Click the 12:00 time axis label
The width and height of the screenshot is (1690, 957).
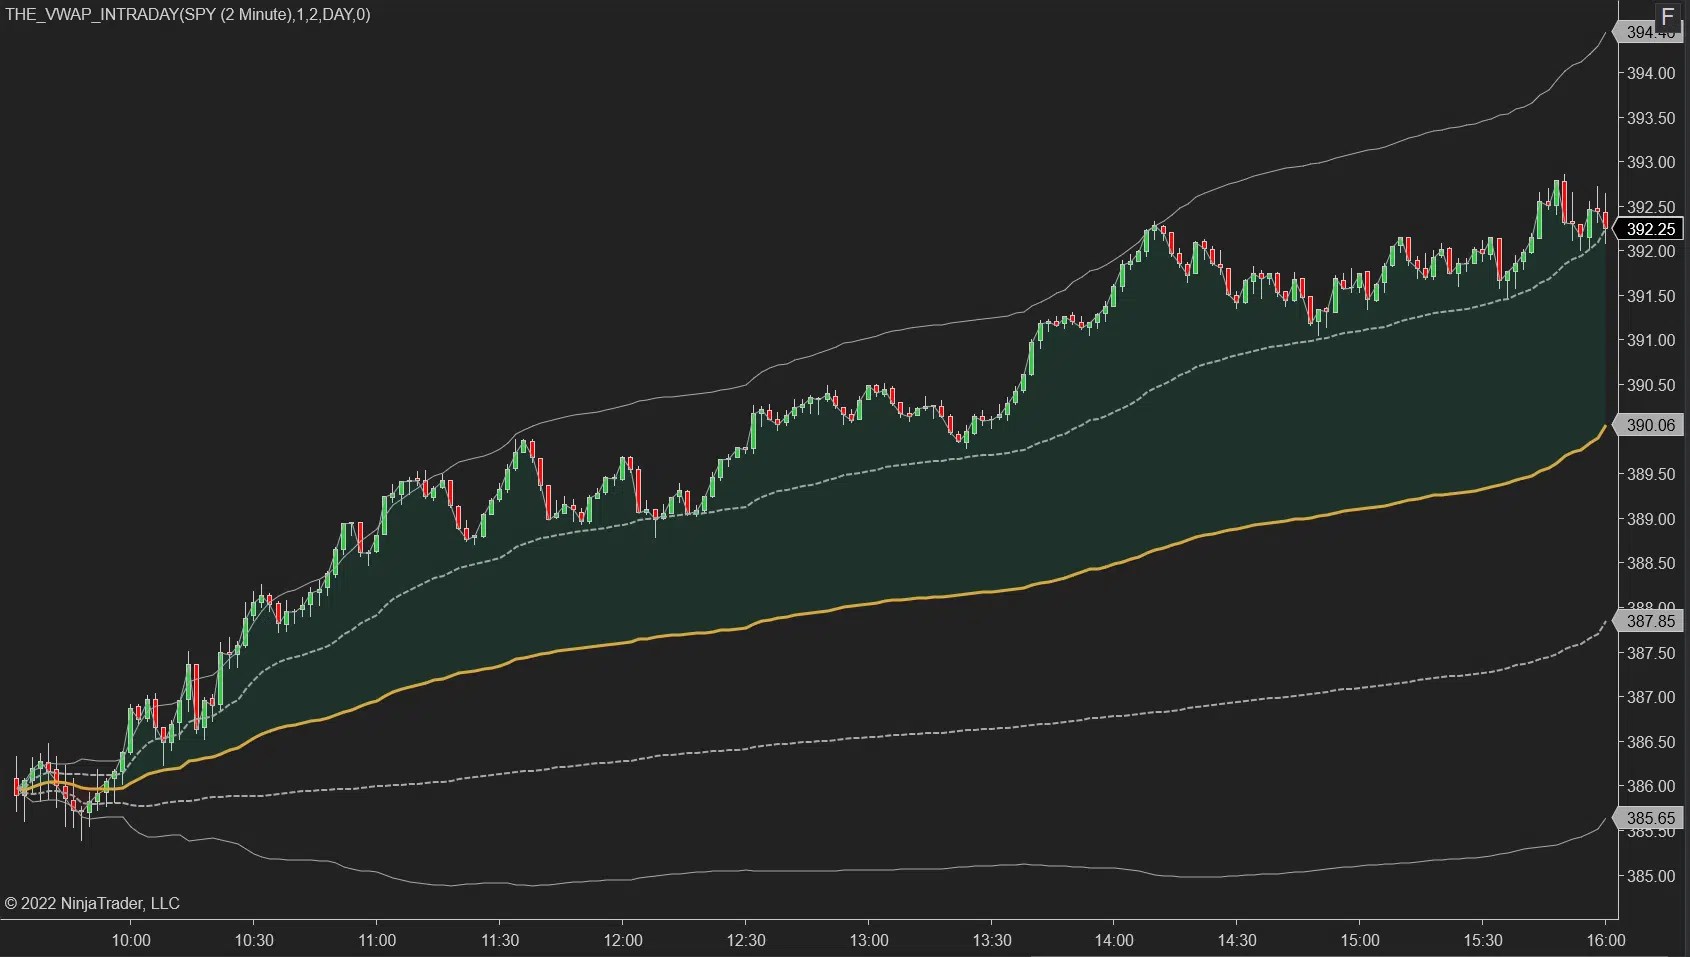623,940
